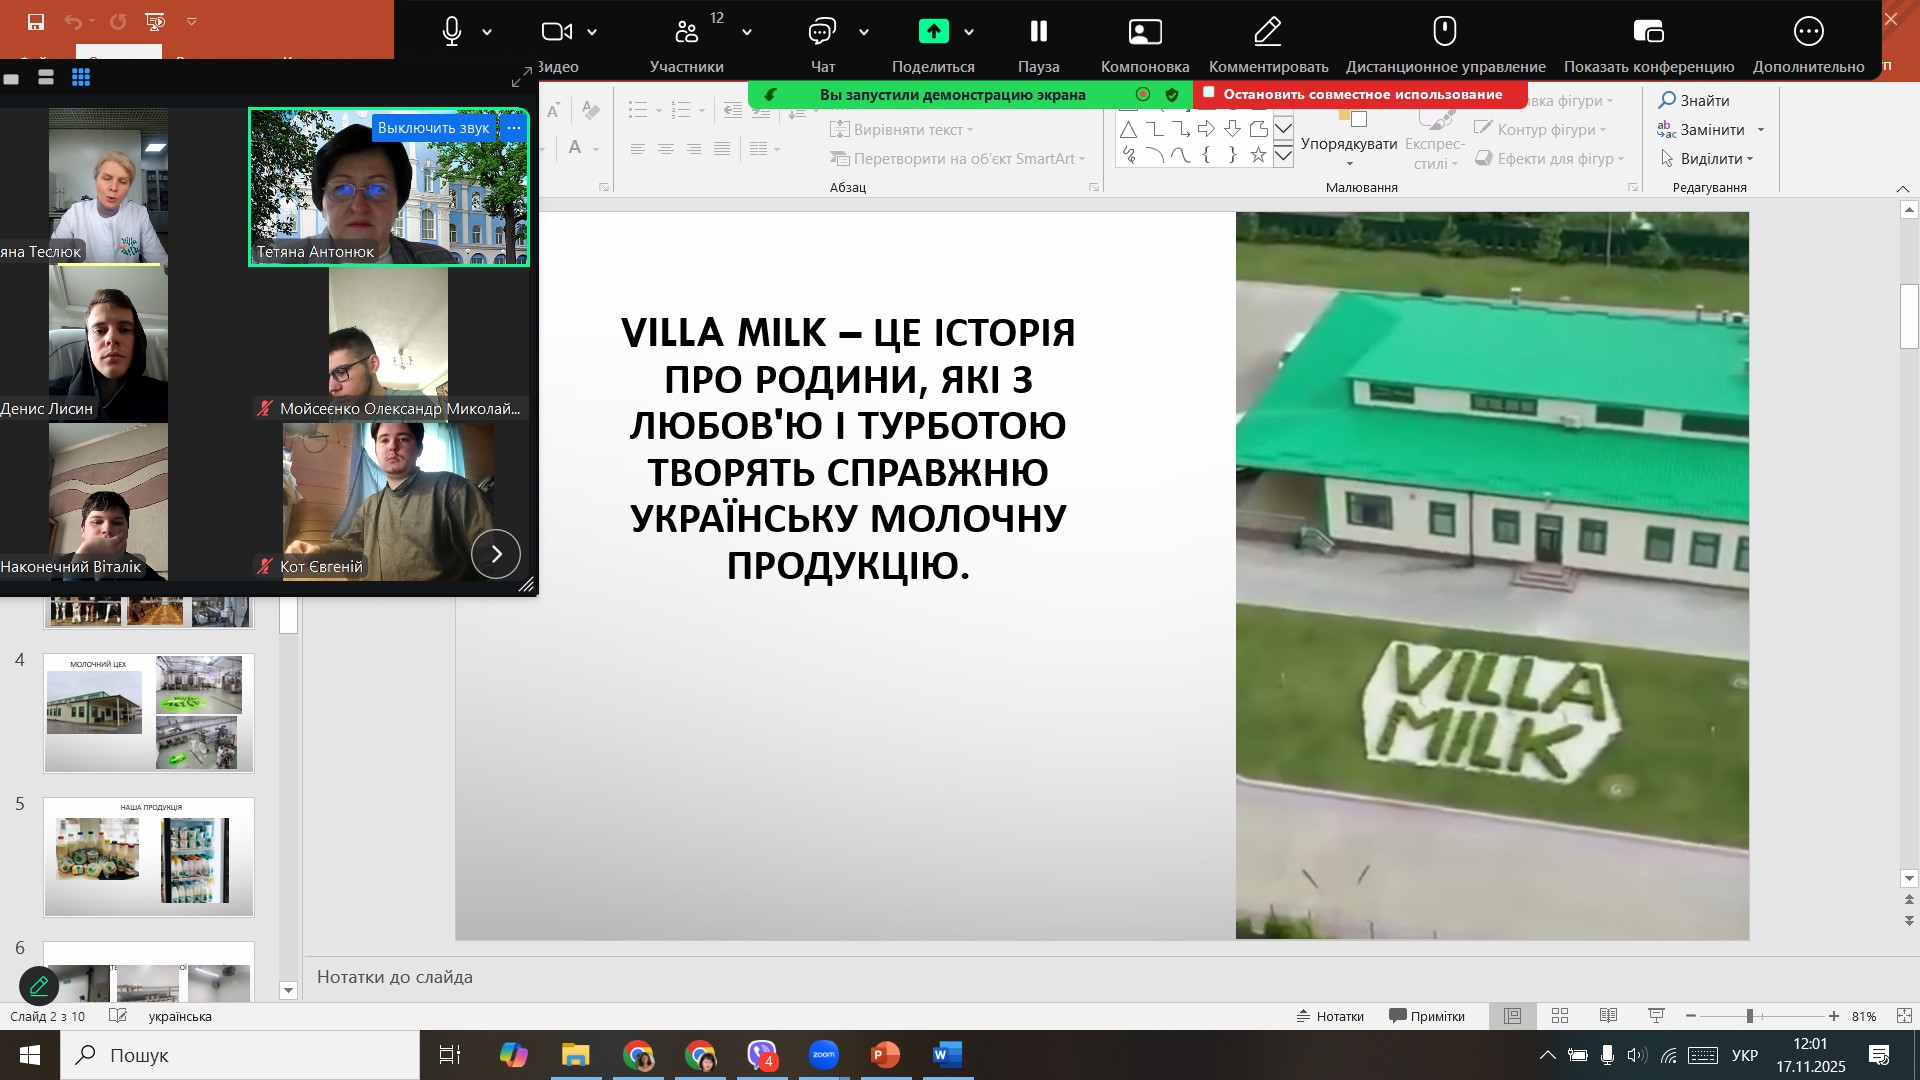Switch to gallery grid view in video panel
Image resolution: width=1920 pixels, height=1080 pixels.
coord(81,78)
